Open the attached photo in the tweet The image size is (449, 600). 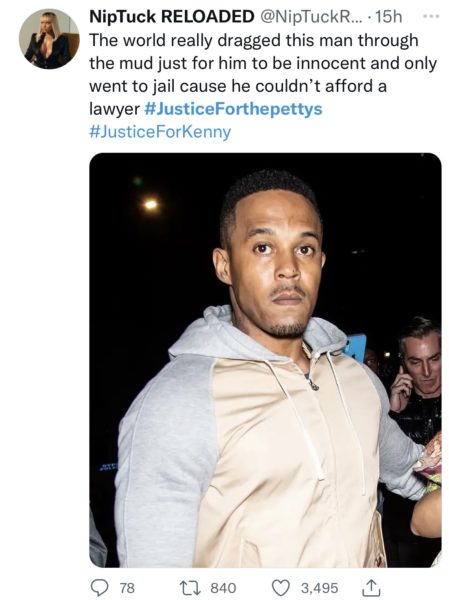coord(265,360)
